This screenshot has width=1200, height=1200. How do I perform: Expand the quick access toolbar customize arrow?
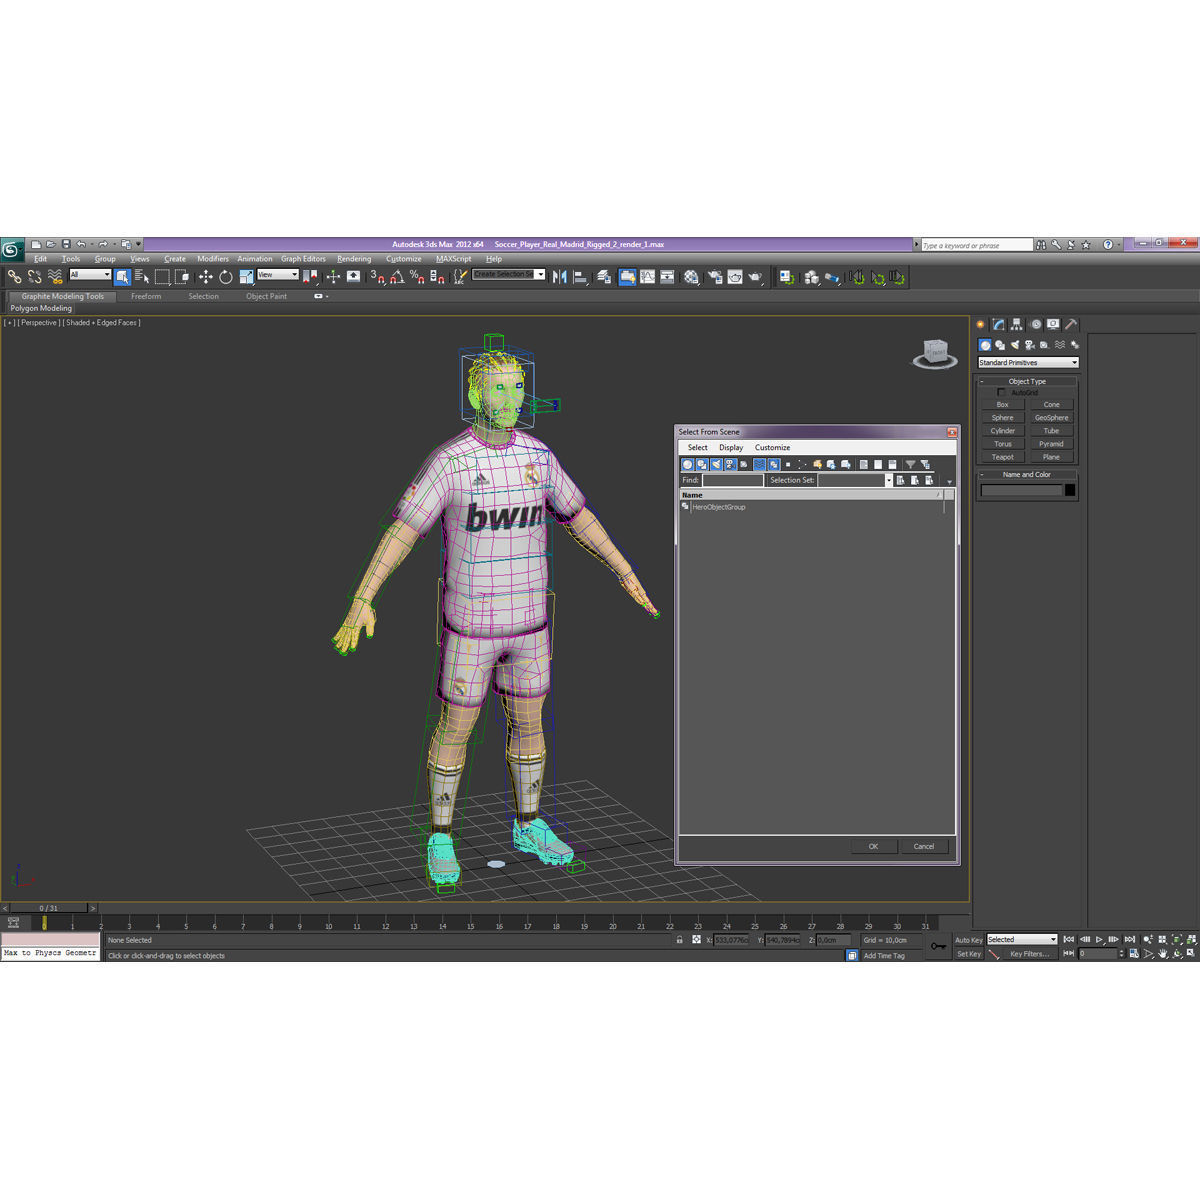tap(139, 244)
